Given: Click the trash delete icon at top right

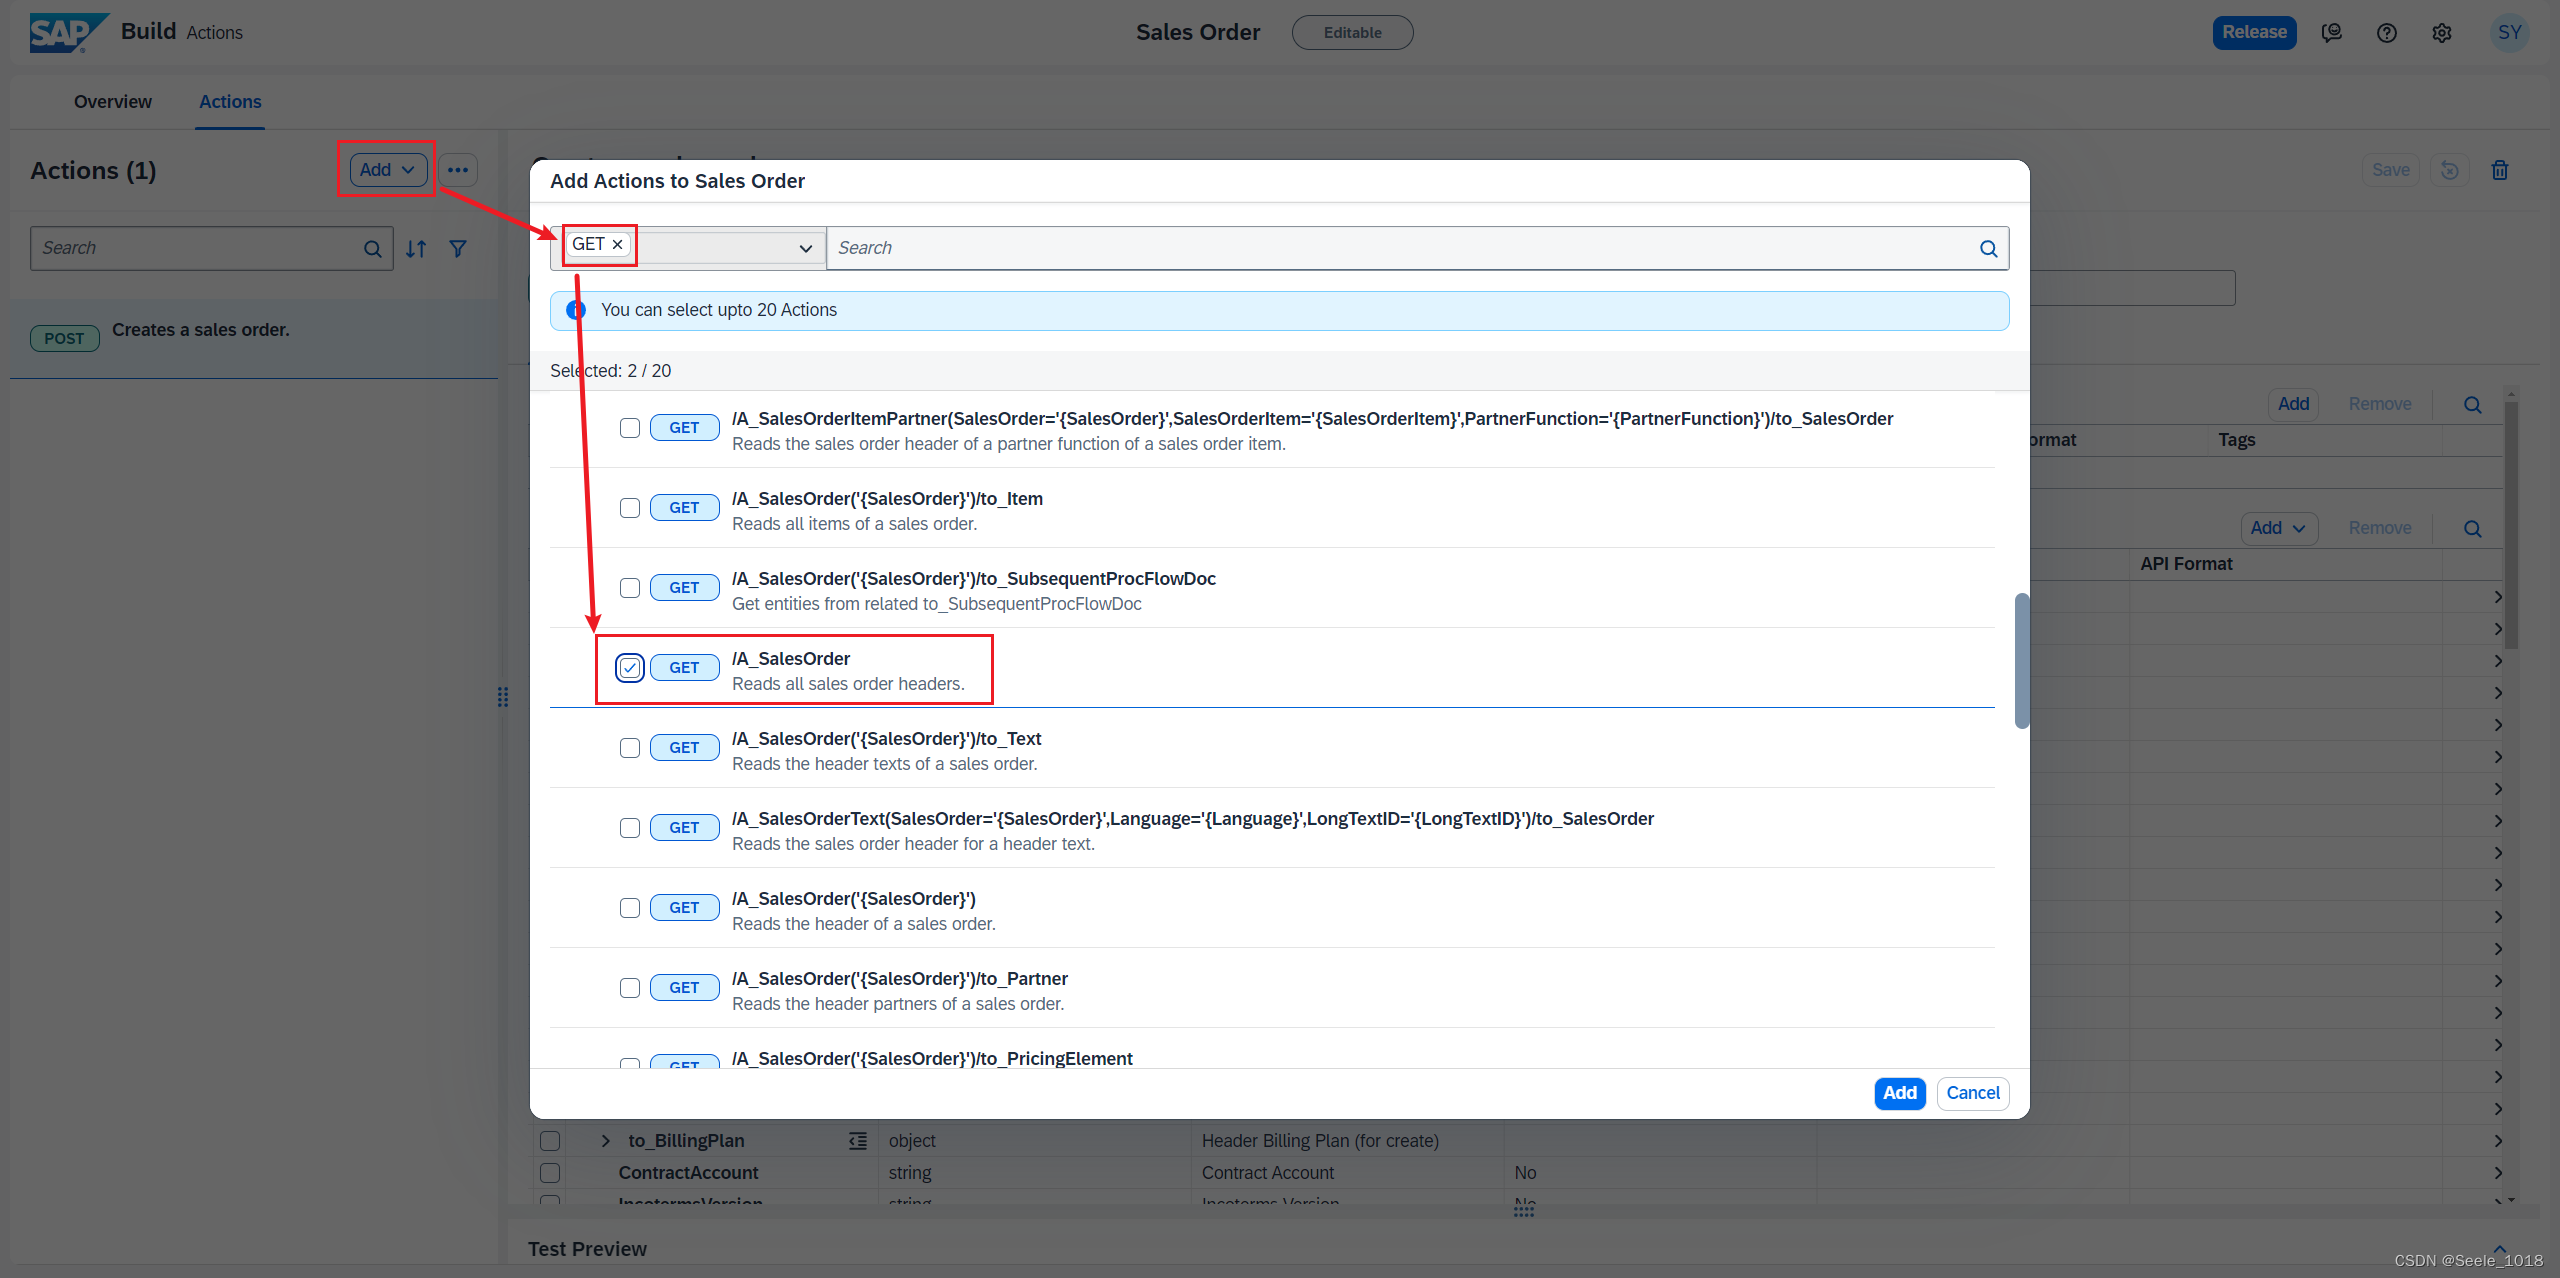Looking at the screenshot, I should (2500, 170).
